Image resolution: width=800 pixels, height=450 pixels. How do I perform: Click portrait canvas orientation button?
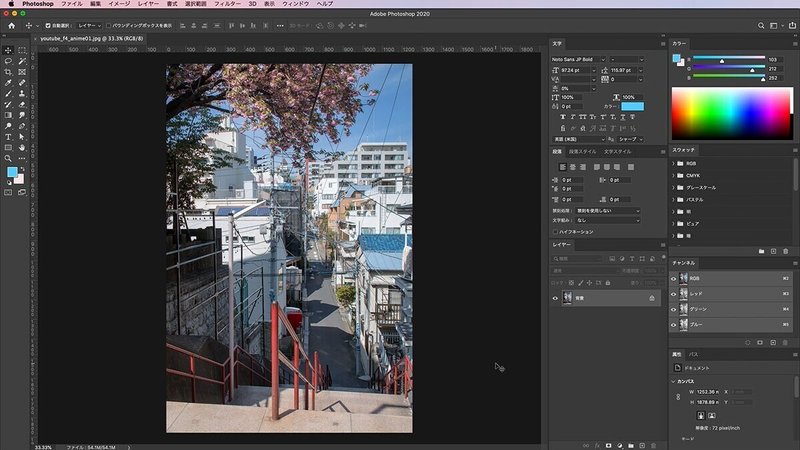(701, 415)
